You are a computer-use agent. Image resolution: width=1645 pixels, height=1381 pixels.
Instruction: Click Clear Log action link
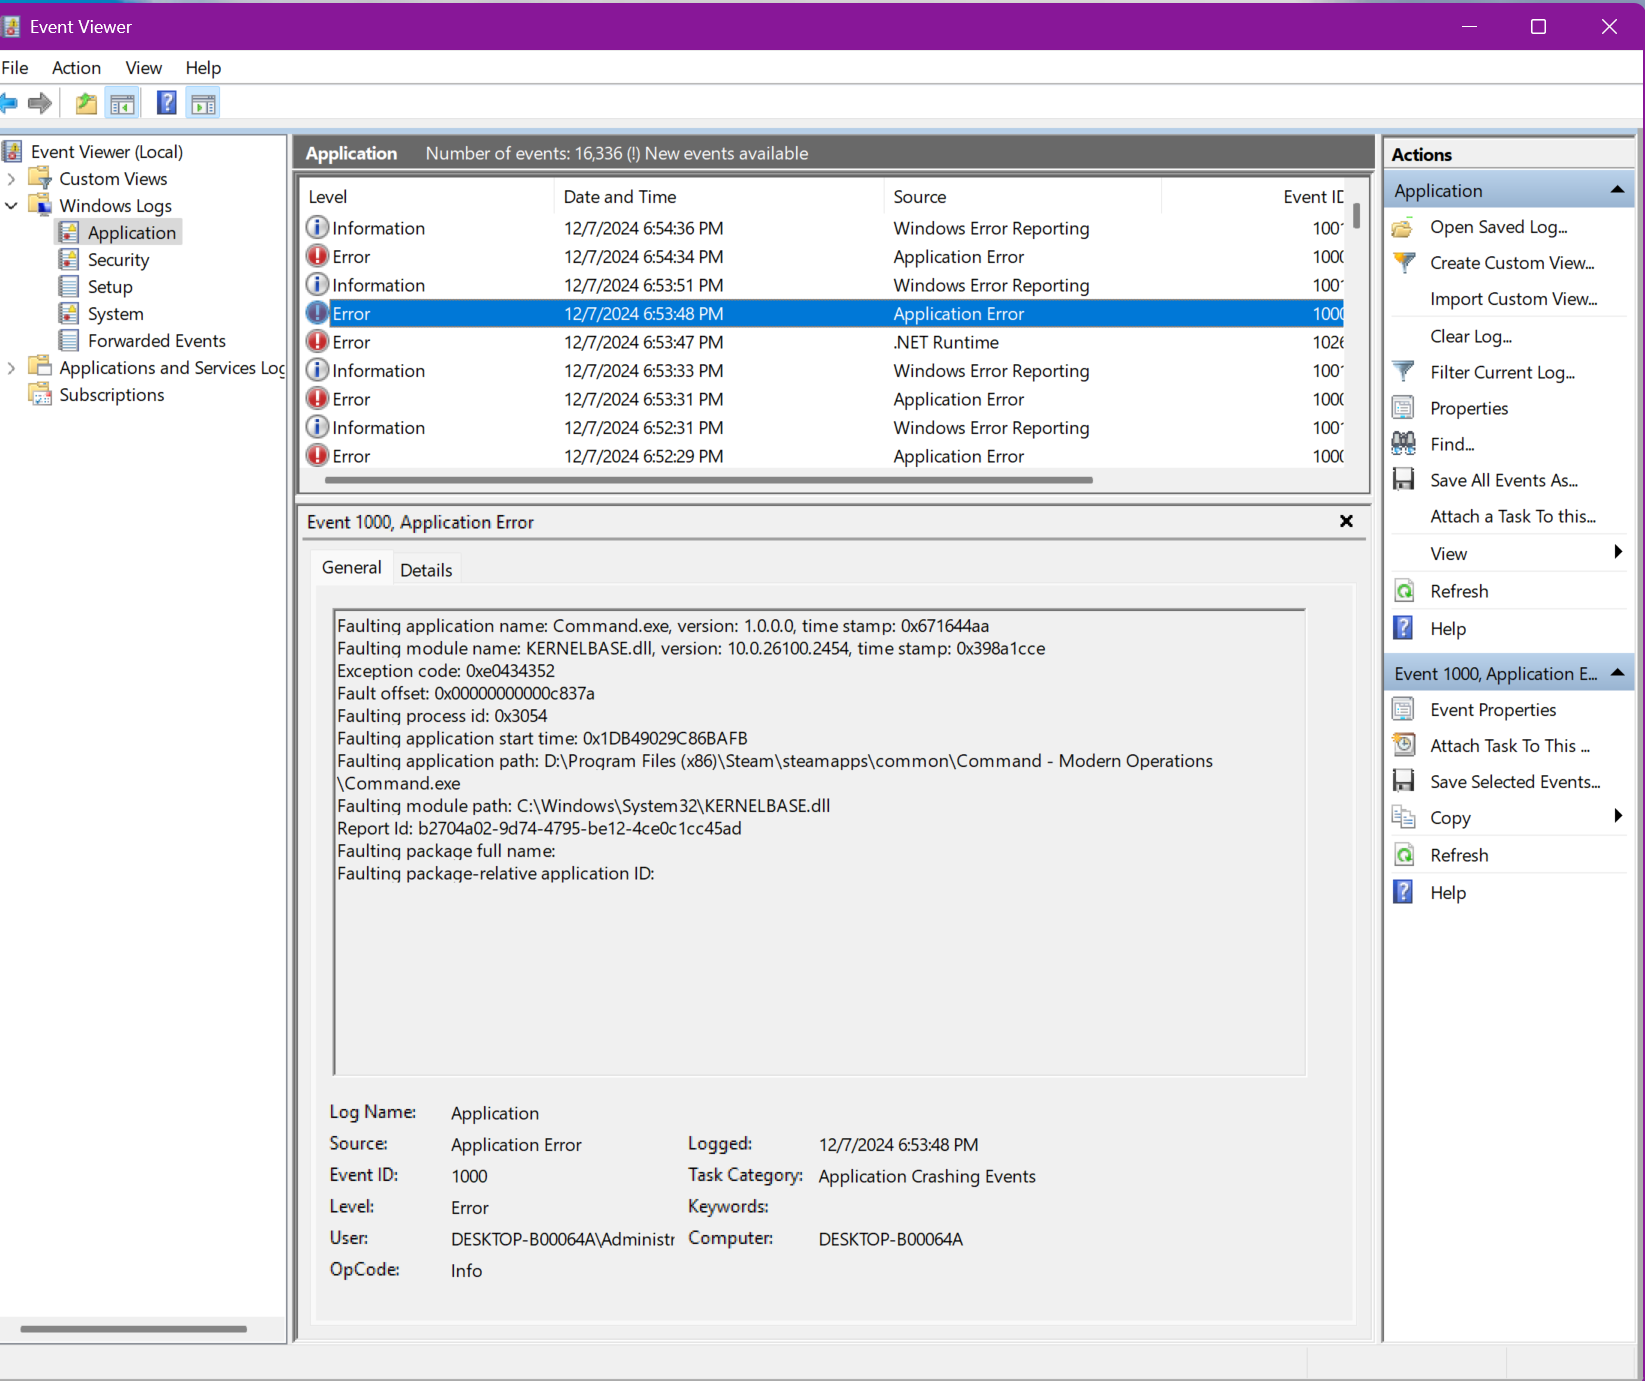pos(1470,336)
